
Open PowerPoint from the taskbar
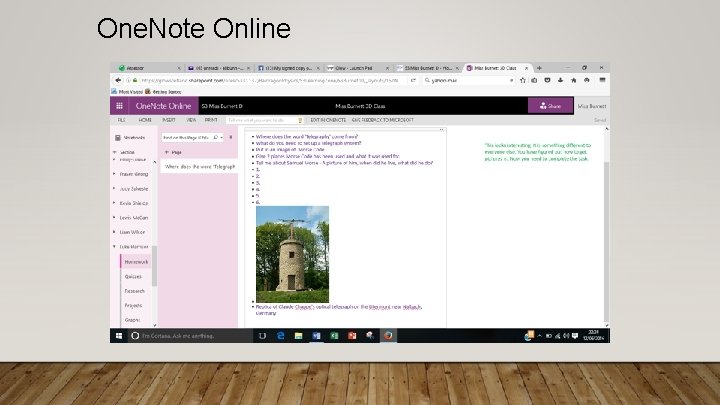point(352,336)
